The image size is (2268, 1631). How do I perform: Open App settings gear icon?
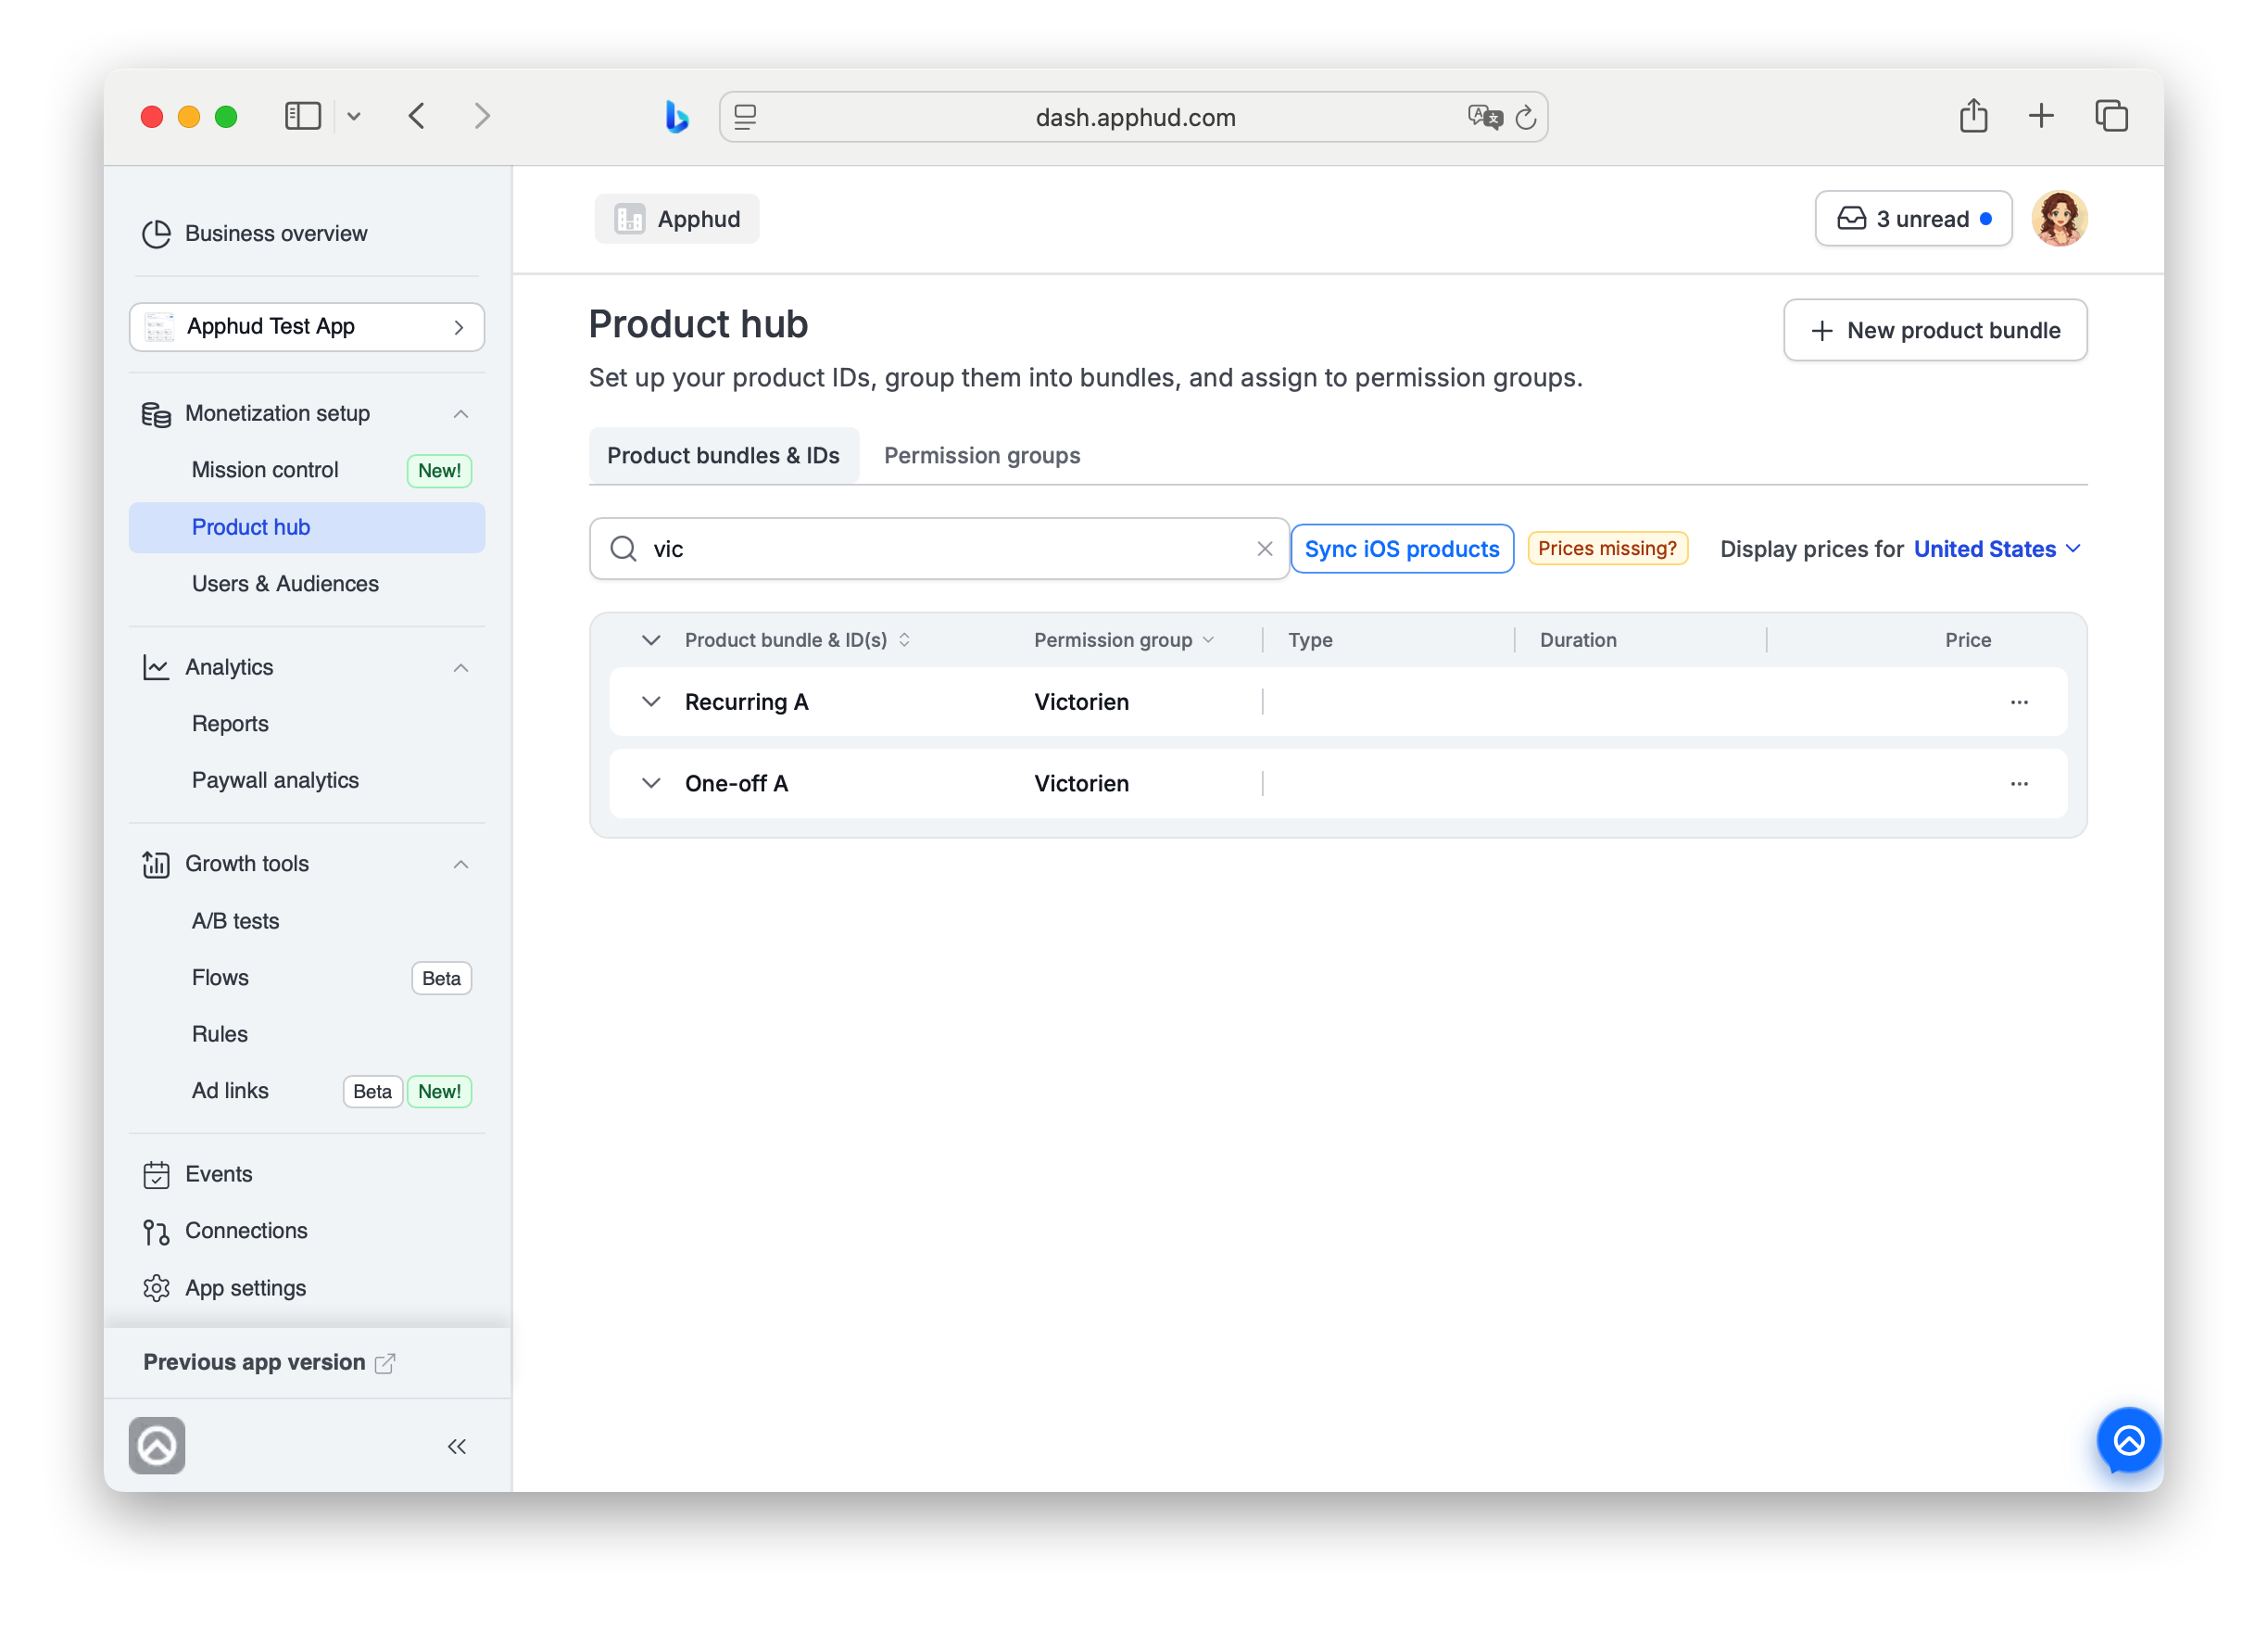tap(156, 1289)
